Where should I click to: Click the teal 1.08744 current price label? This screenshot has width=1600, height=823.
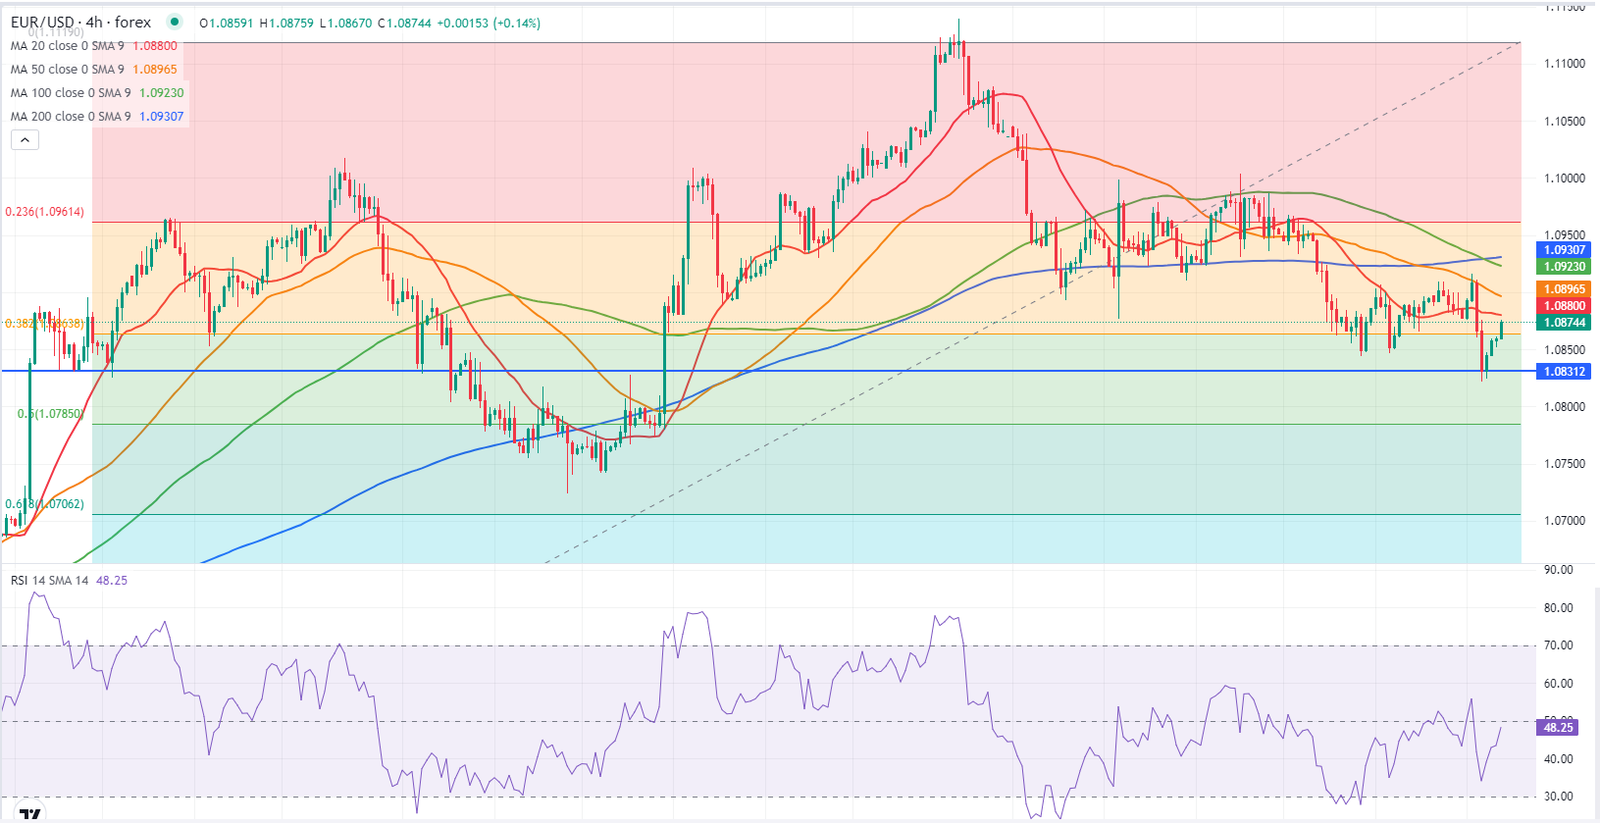click(x=1564, y=323)
